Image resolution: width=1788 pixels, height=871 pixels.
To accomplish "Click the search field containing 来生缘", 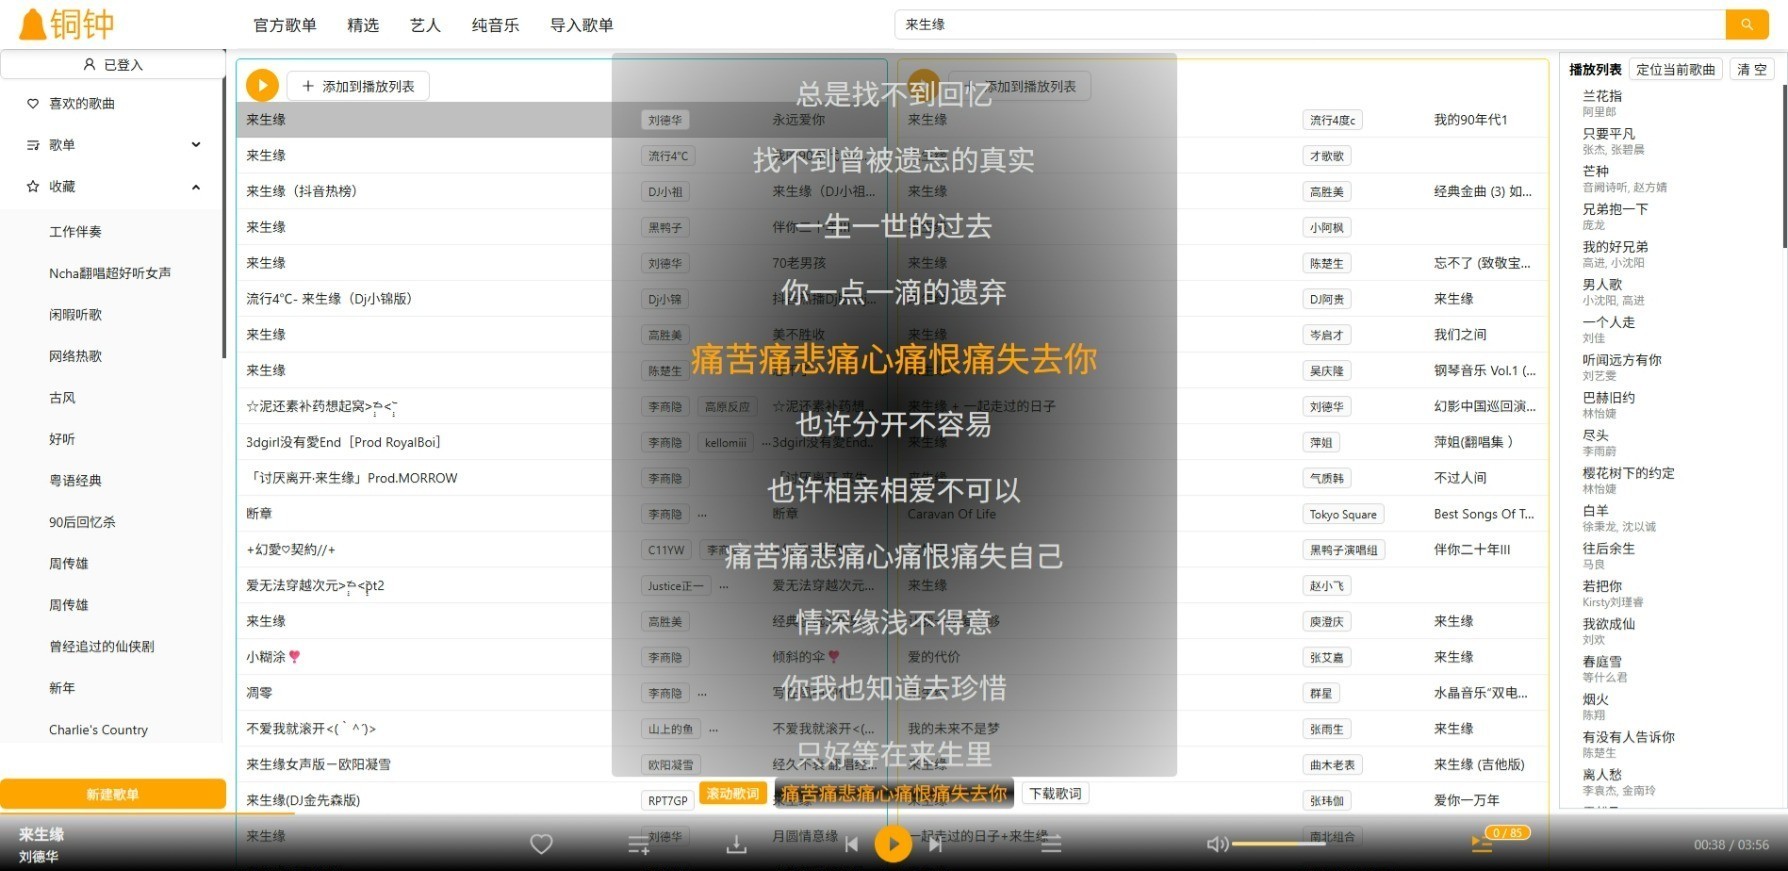I will click(1310, 24).
